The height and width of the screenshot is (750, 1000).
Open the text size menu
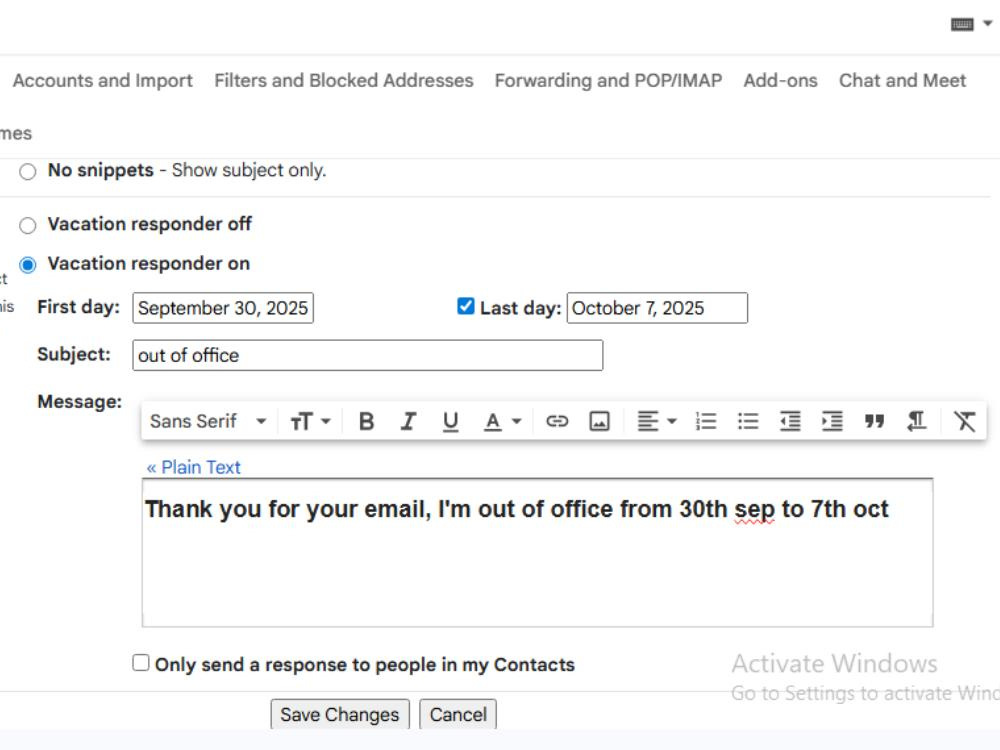pos(310,422)
